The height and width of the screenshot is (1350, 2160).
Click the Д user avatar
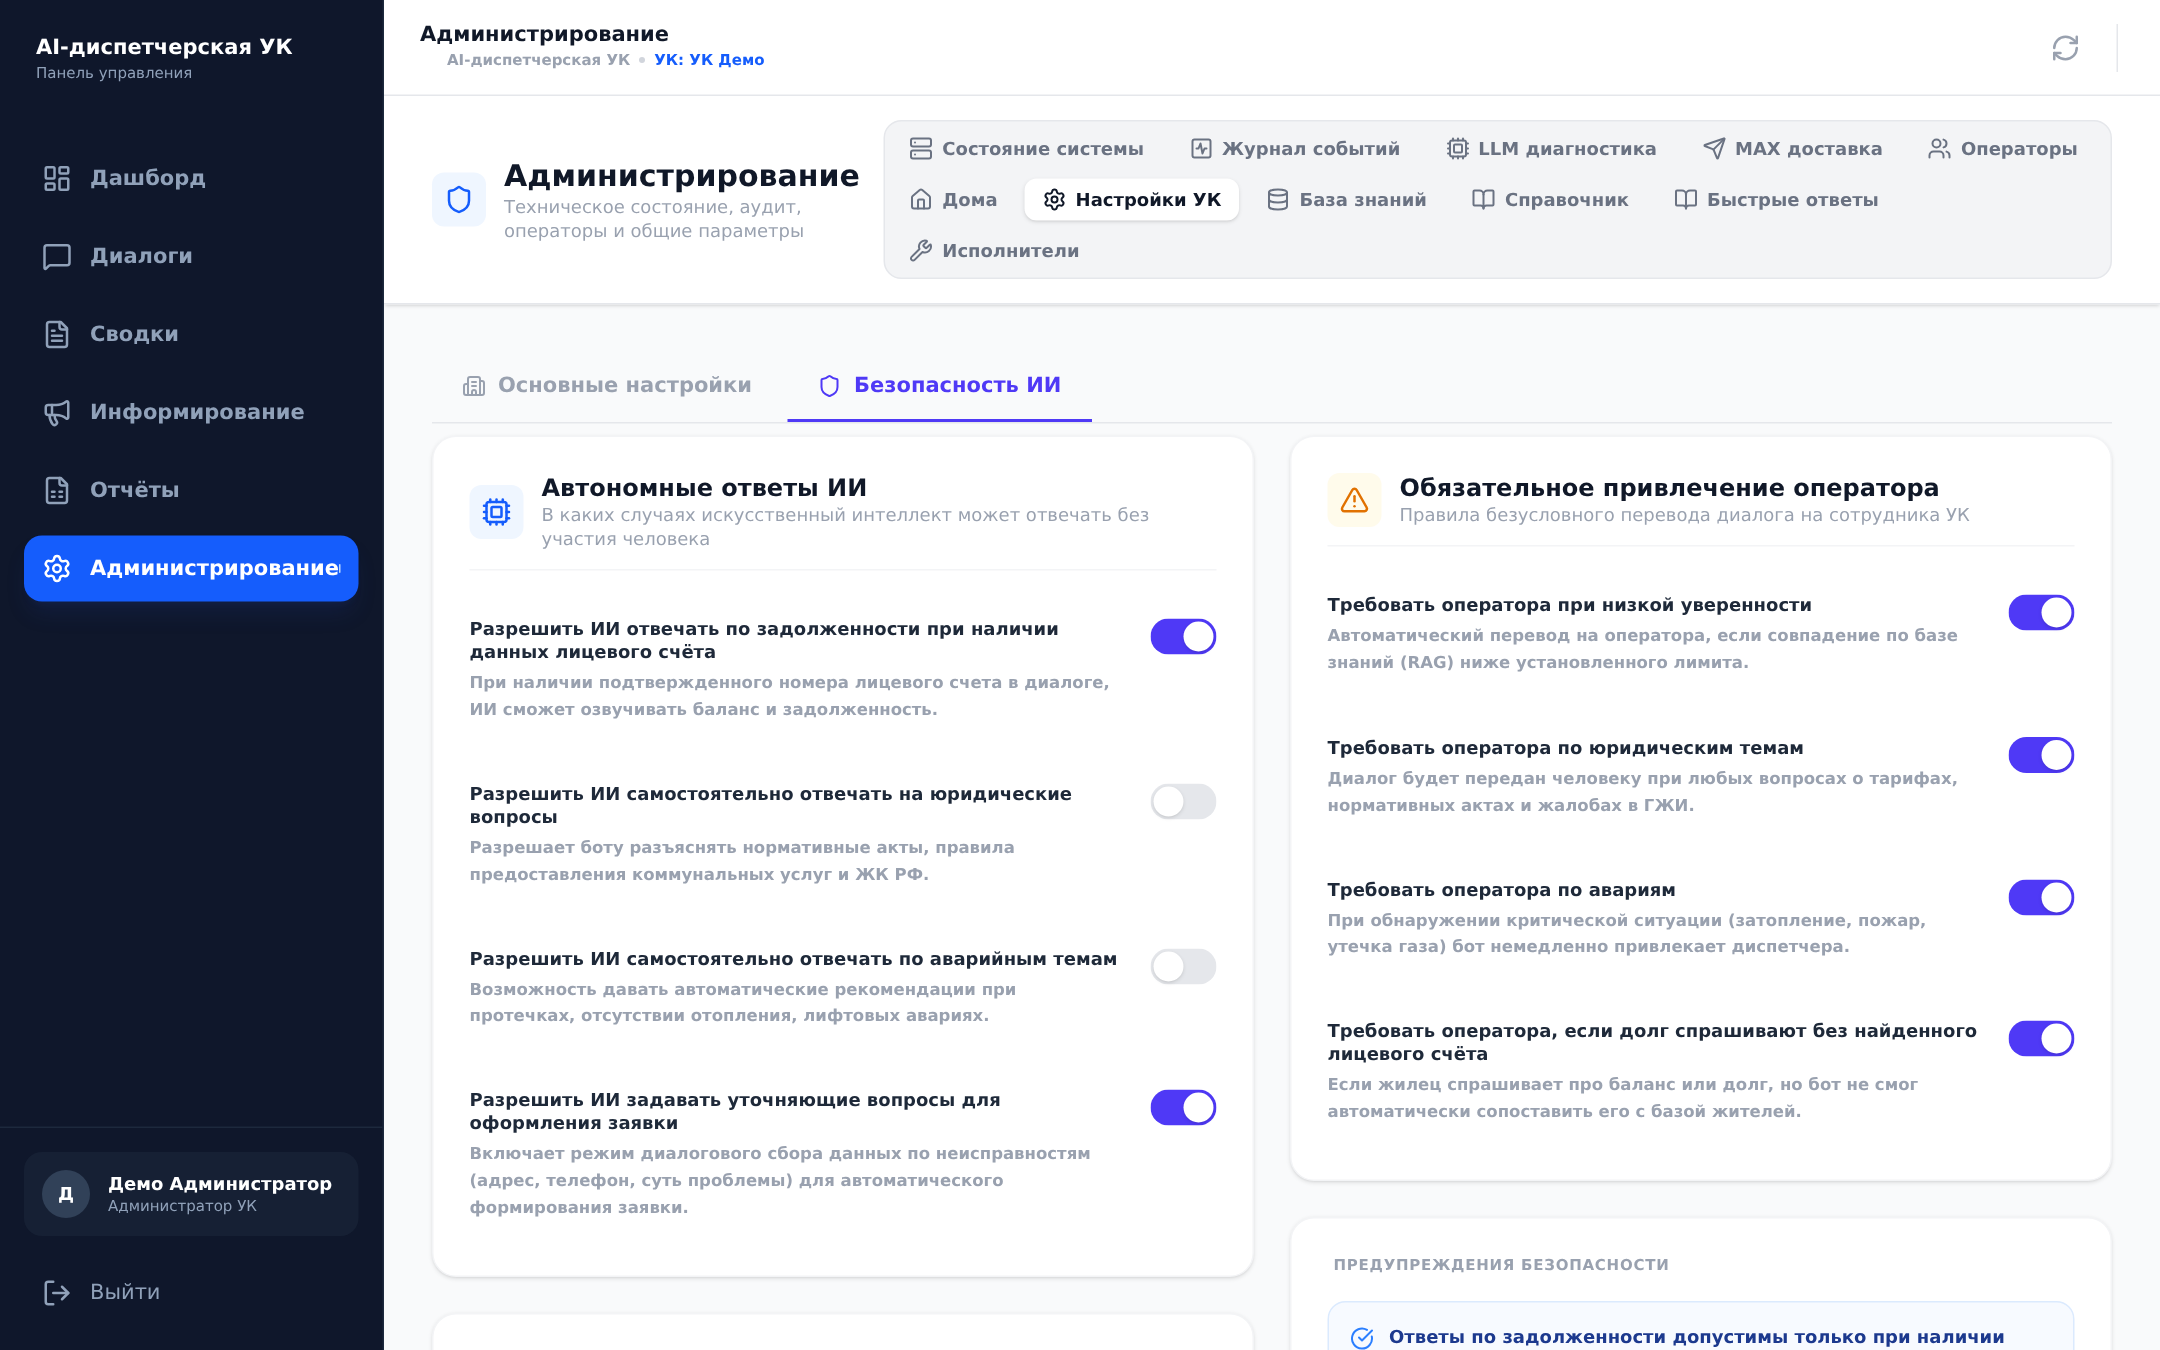point(66,1194)
